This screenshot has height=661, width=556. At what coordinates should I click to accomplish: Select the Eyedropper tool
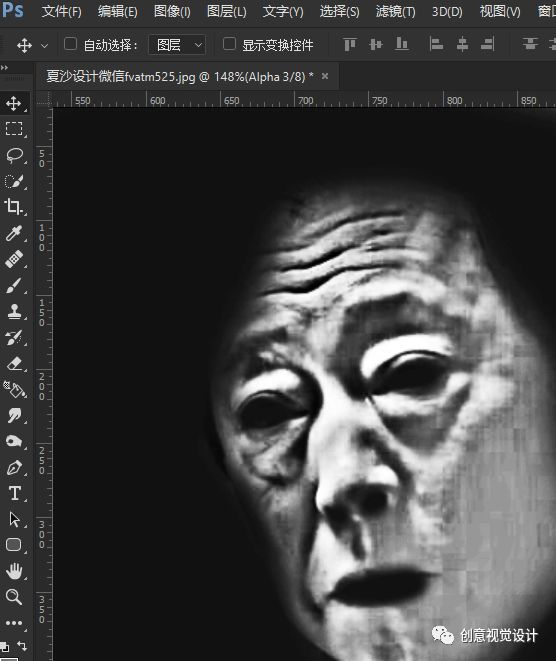tap(14, 233)
